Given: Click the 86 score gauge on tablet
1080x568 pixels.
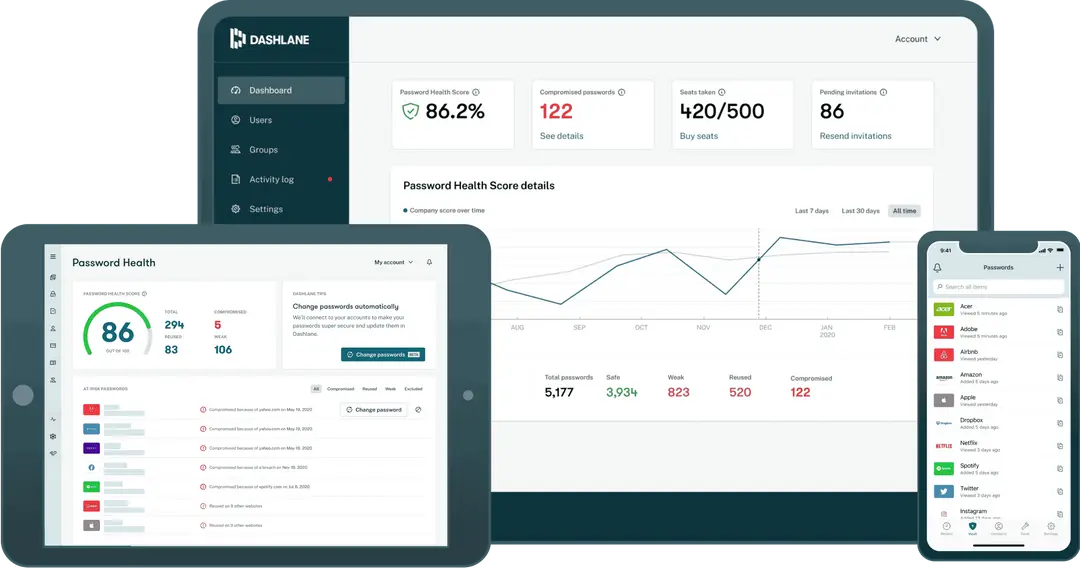Looking at the screenshot, I should [x=118, y=331].
